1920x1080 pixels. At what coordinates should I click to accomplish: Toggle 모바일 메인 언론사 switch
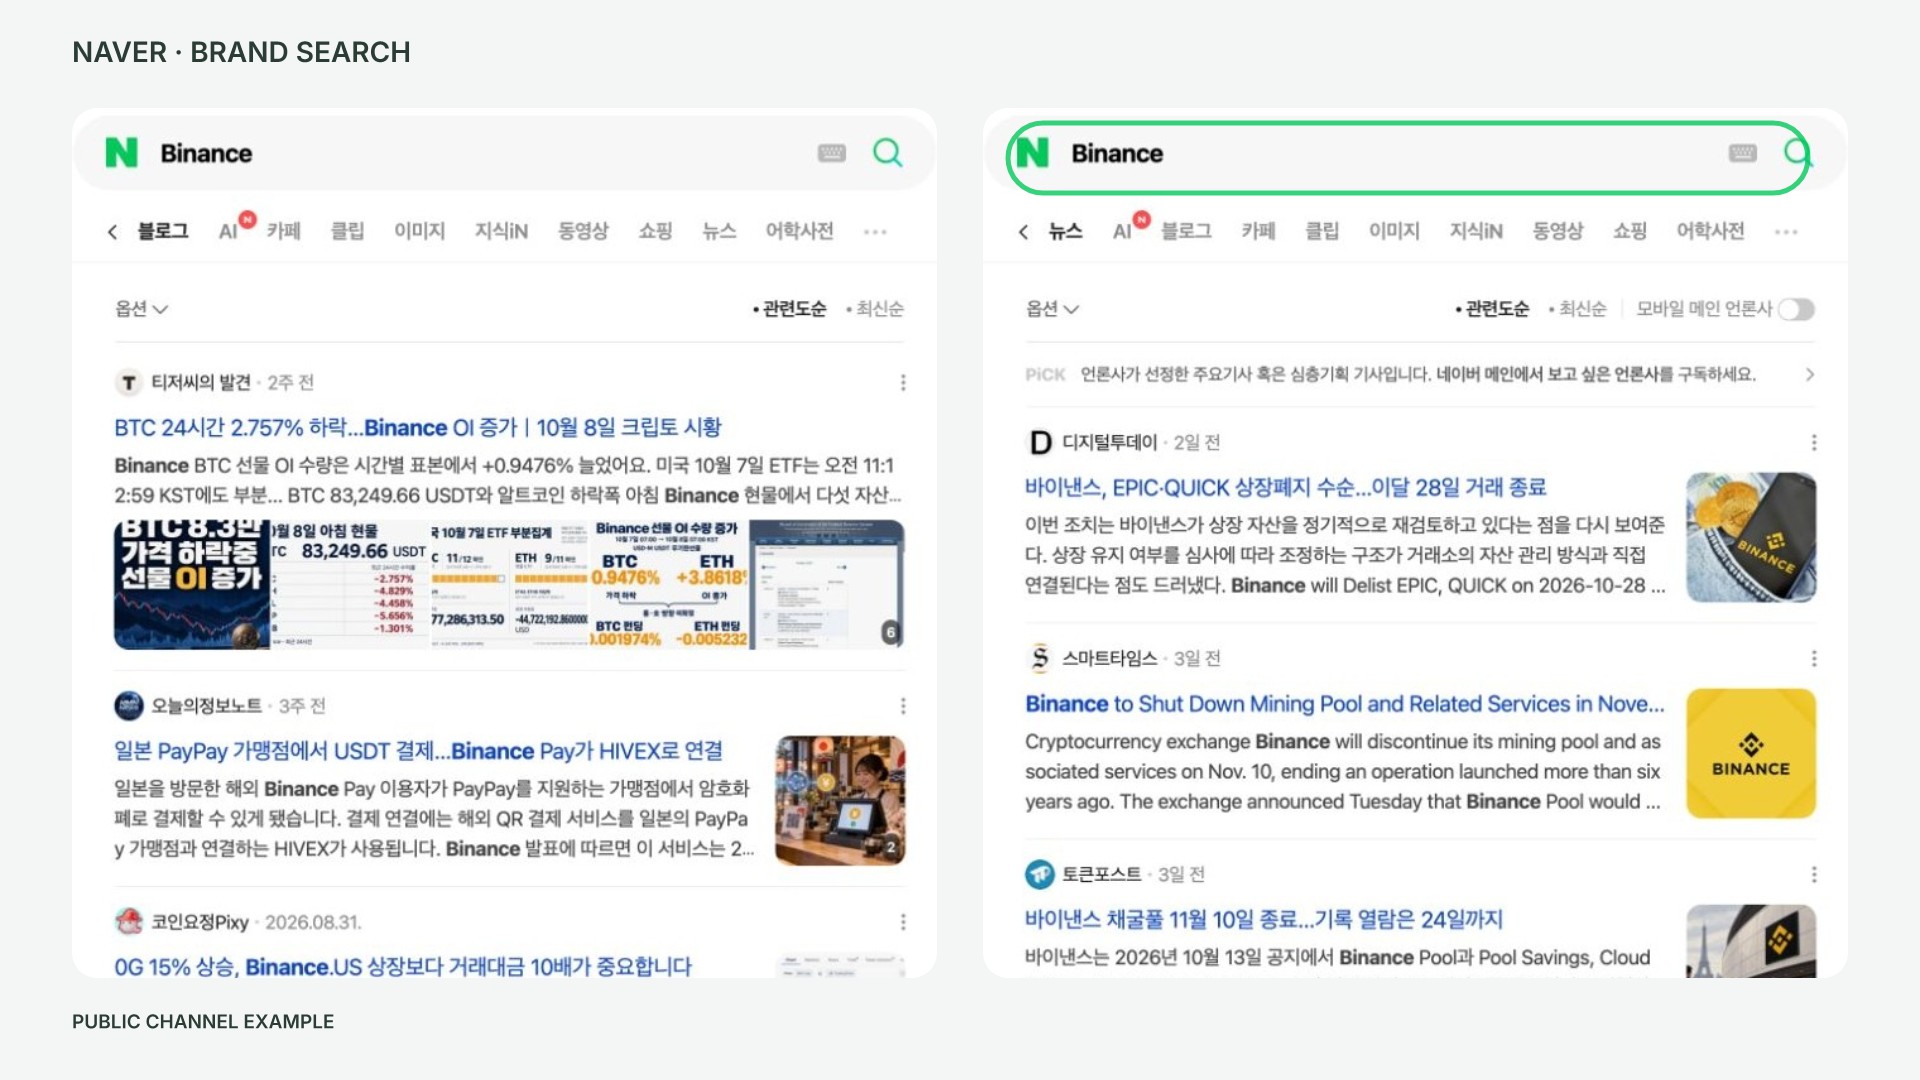[x=1796, y=309]
